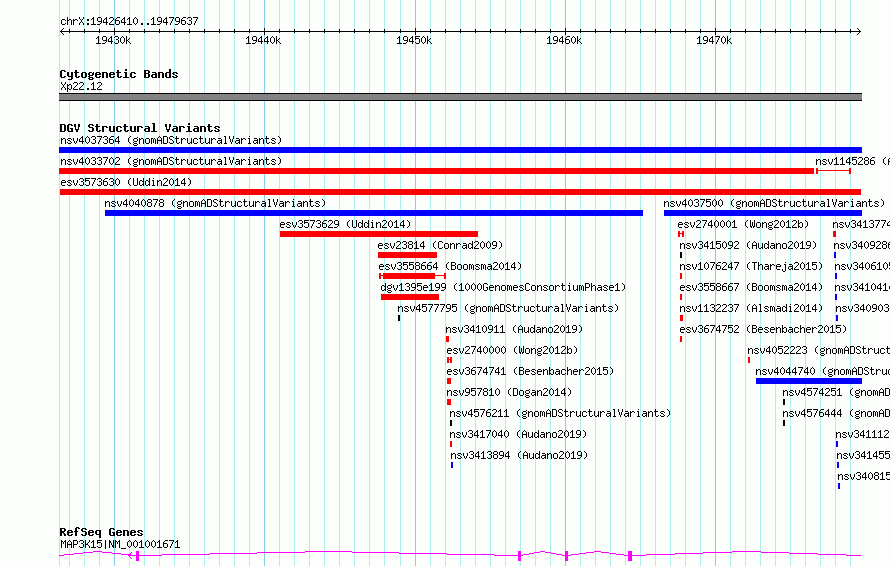Viewport: 890px width, 566px height.
Task: Click the nsv4037364 blue variant bar
Action: click(x=460, y=150)
